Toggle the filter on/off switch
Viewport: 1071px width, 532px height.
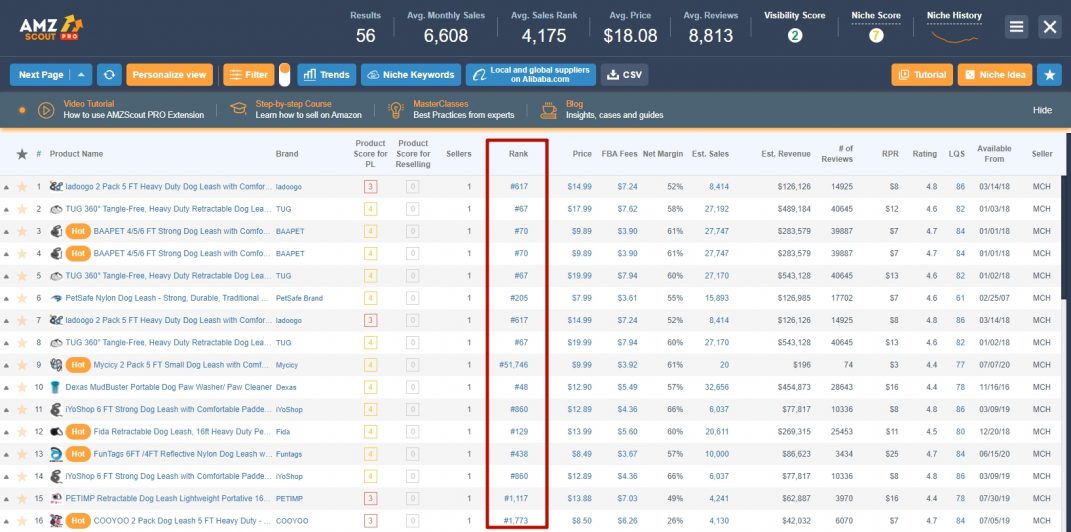(x=285, y=75)
